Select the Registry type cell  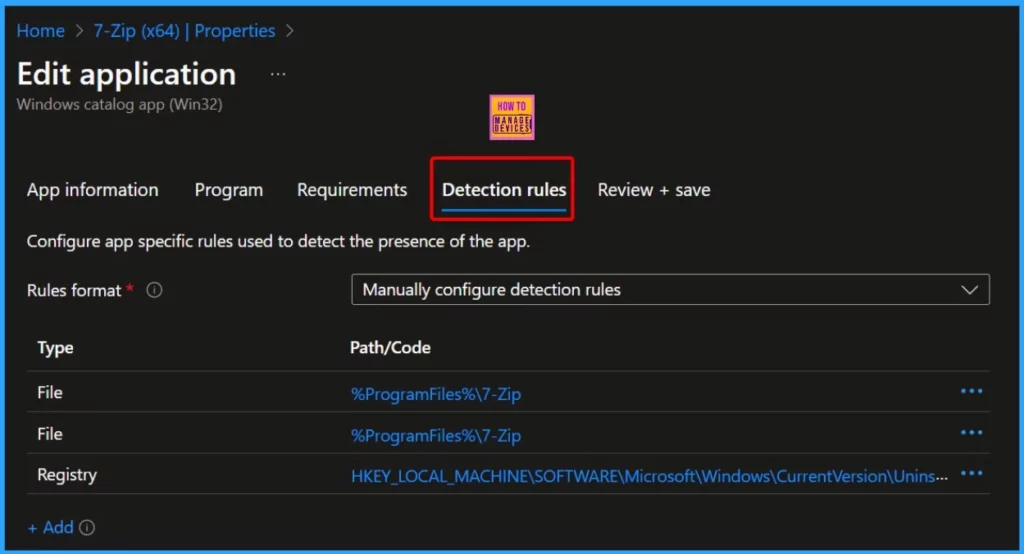[67, 475]
